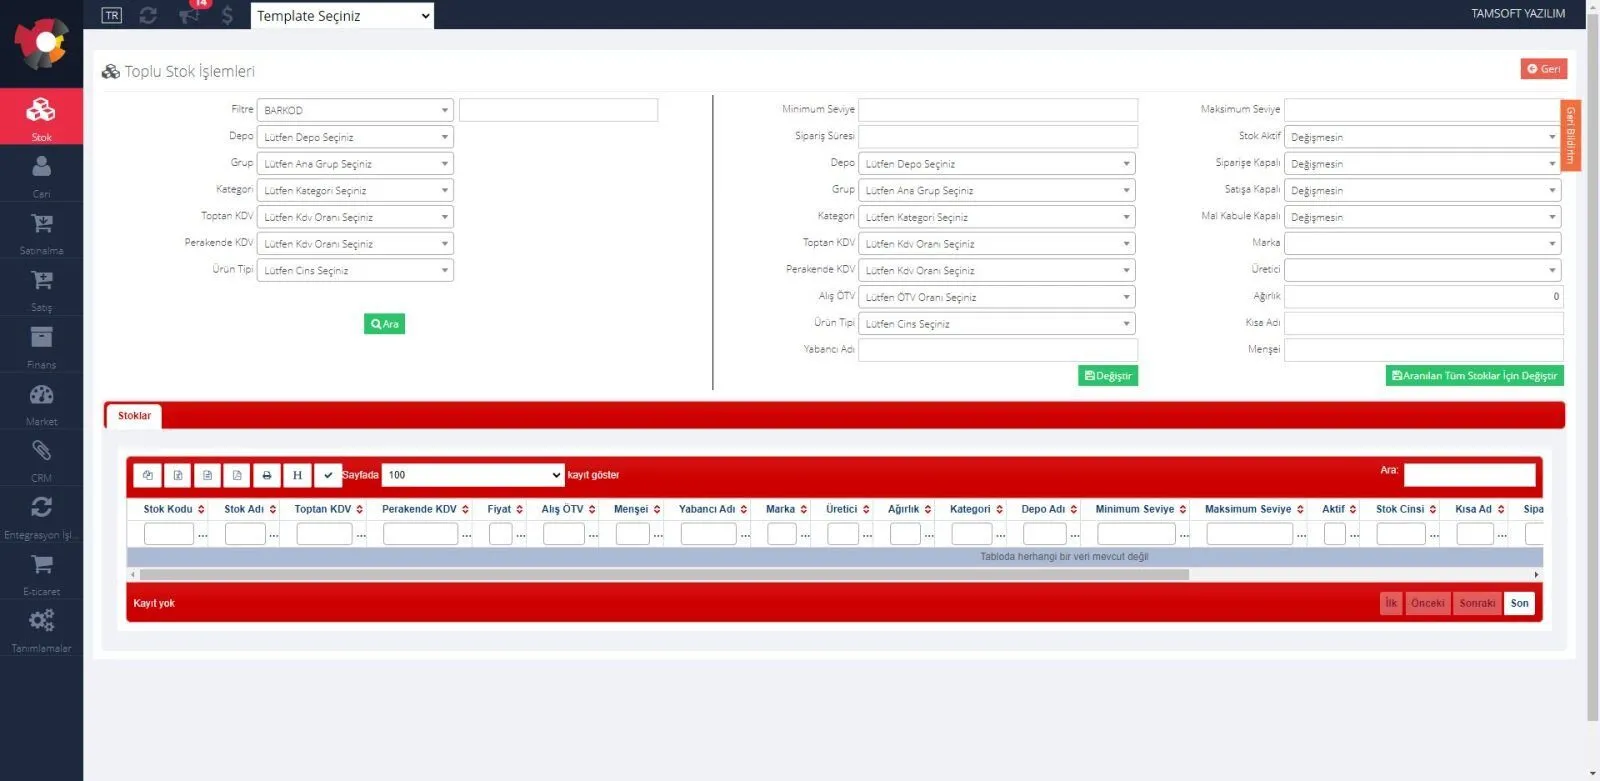This screenshot has width=1600, height=781.
Task: Open the Stok module in sidebar
Action: (41, 117)
